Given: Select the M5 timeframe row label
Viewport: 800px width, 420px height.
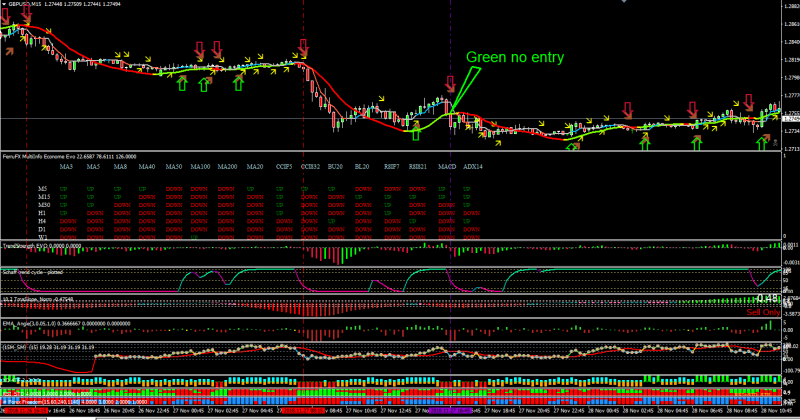Looking at the screenshot, I should (42, 189).
